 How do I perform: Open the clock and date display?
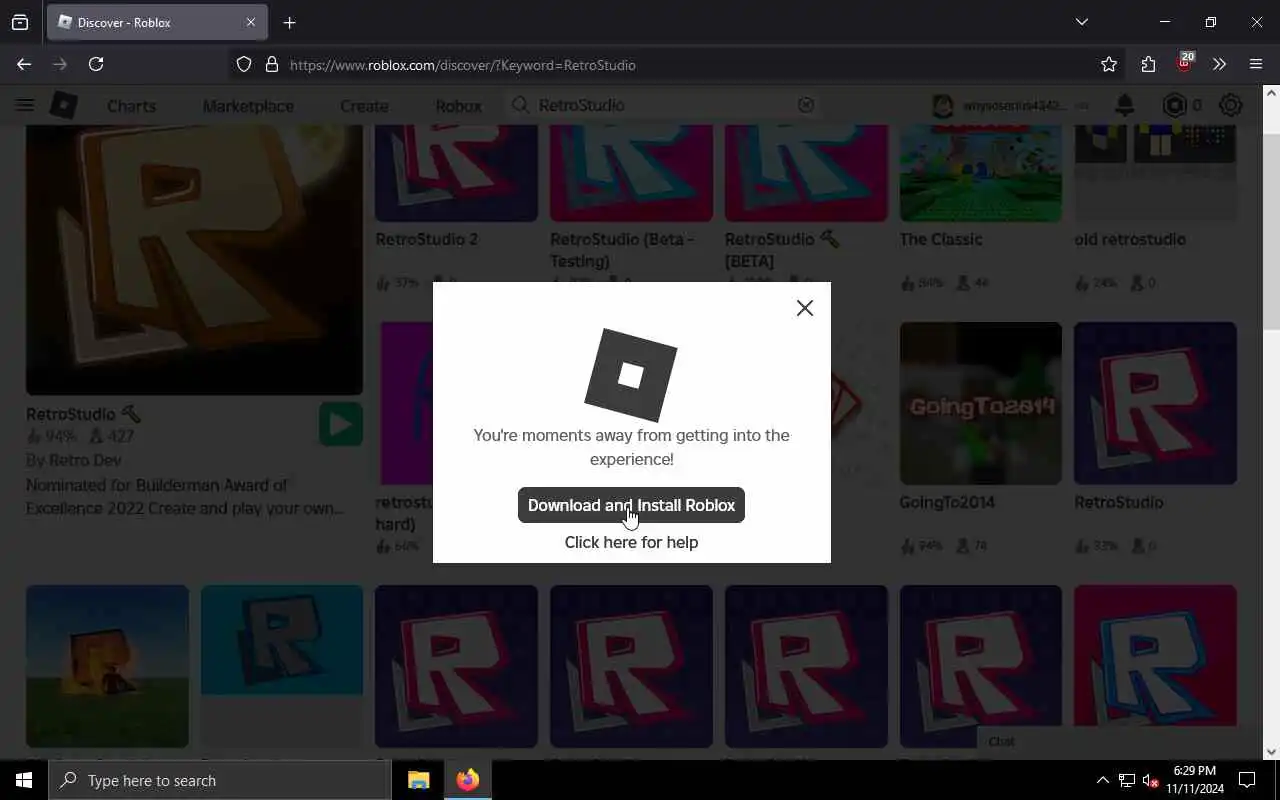coord(1194,780)
